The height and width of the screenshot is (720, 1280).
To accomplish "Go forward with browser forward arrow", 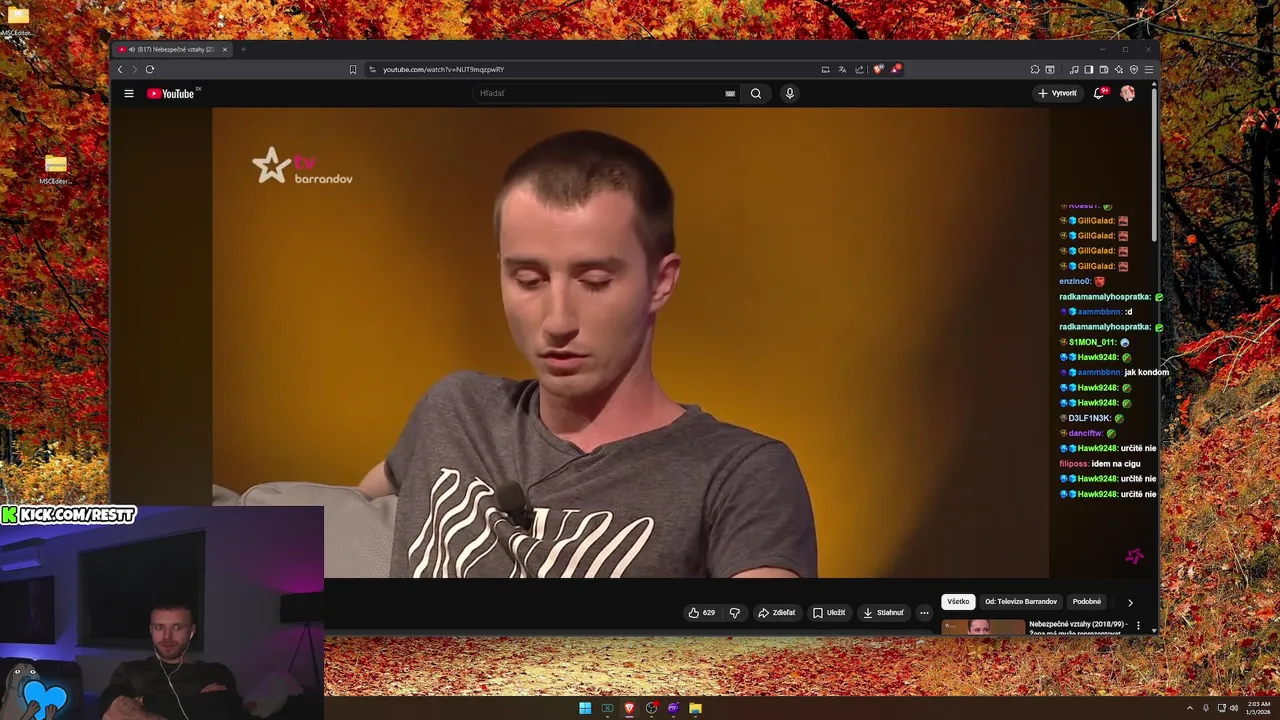I will (135, 69).
